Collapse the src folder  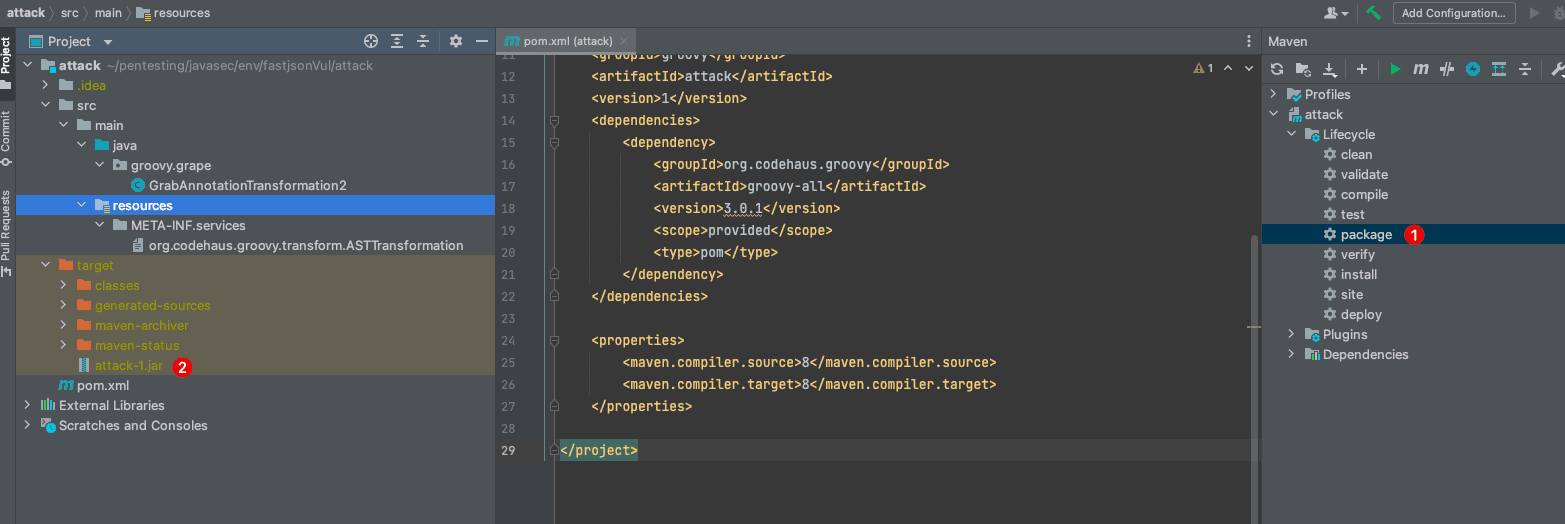[x=45, y=105]
